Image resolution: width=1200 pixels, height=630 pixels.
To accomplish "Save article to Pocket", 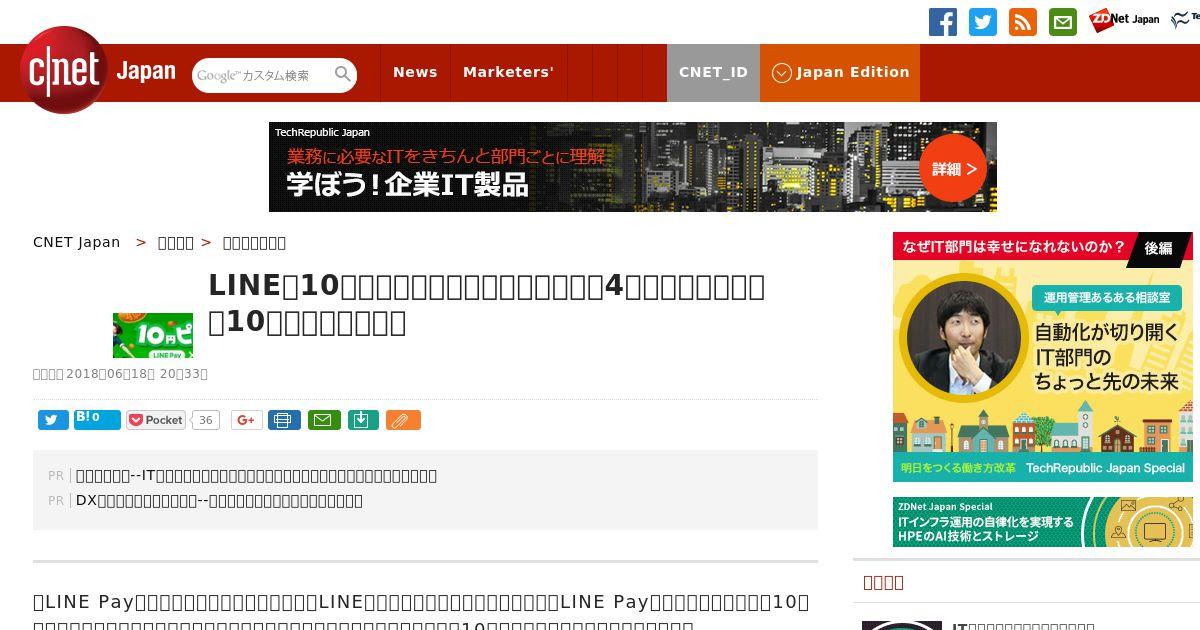I will tap(156, 420).
